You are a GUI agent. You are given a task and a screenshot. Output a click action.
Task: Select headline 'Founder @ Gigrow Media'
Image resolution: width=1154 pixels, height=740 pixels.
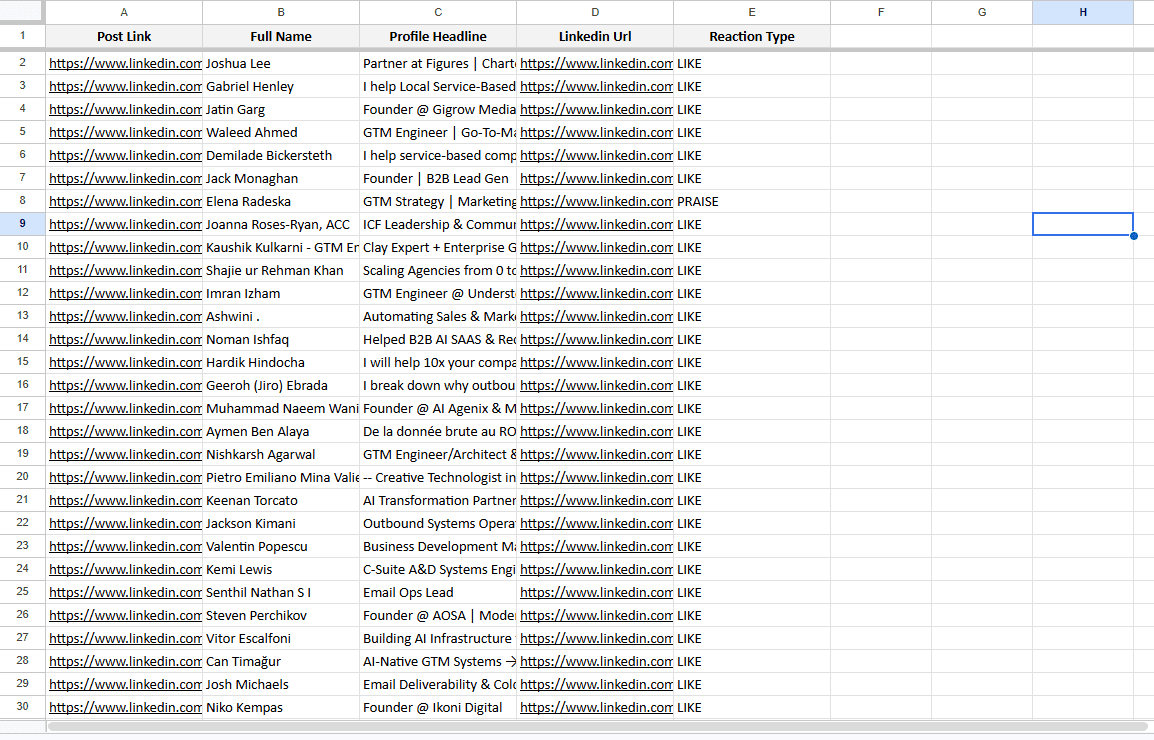pos(438,109)
